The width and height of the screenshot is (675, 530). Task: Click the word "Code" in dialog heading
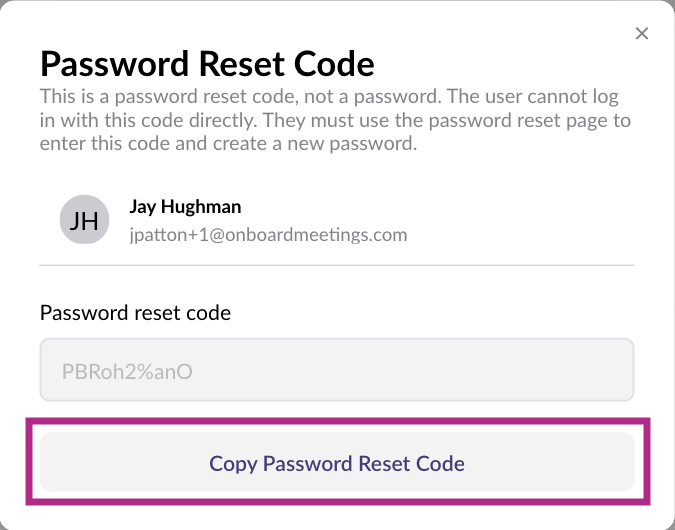329,65
